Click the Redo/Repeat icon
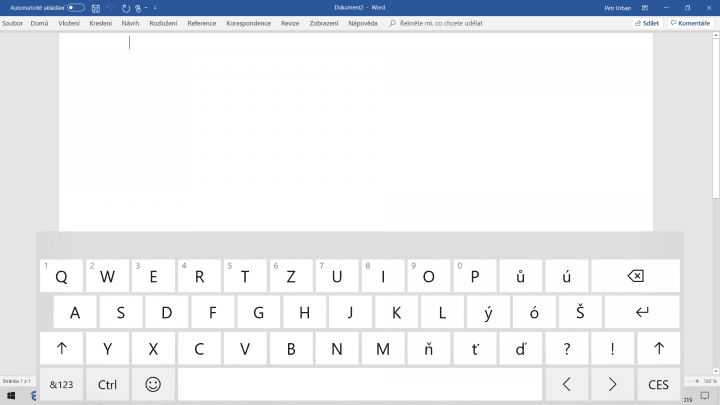This screenshot has width=720, height=405. pos(126,8)
